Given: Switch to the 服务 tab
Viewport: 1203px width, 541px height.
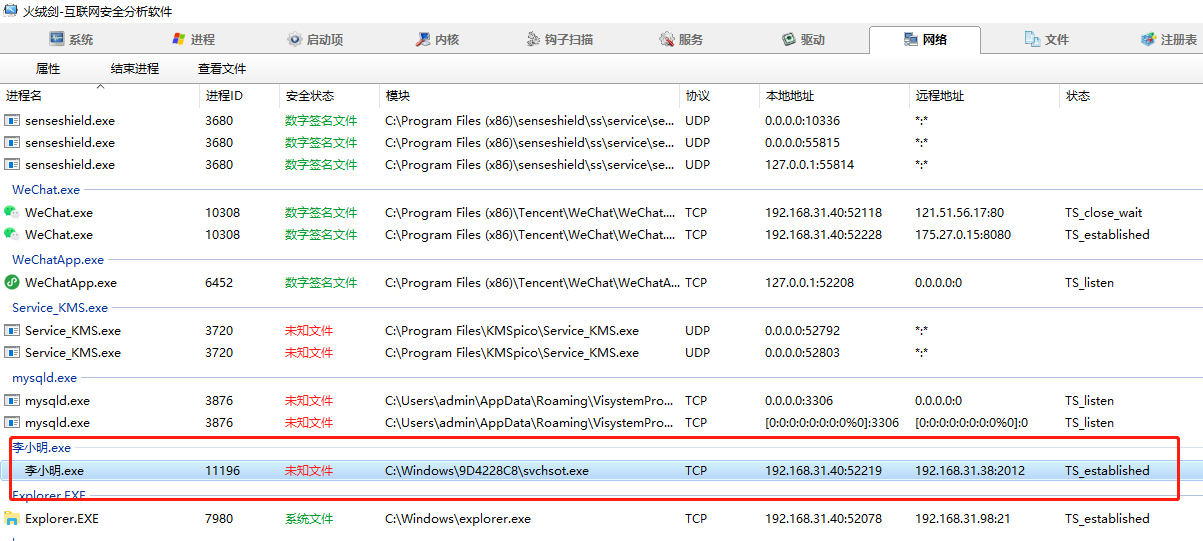Looking at the screenshot, I should 681,39.
